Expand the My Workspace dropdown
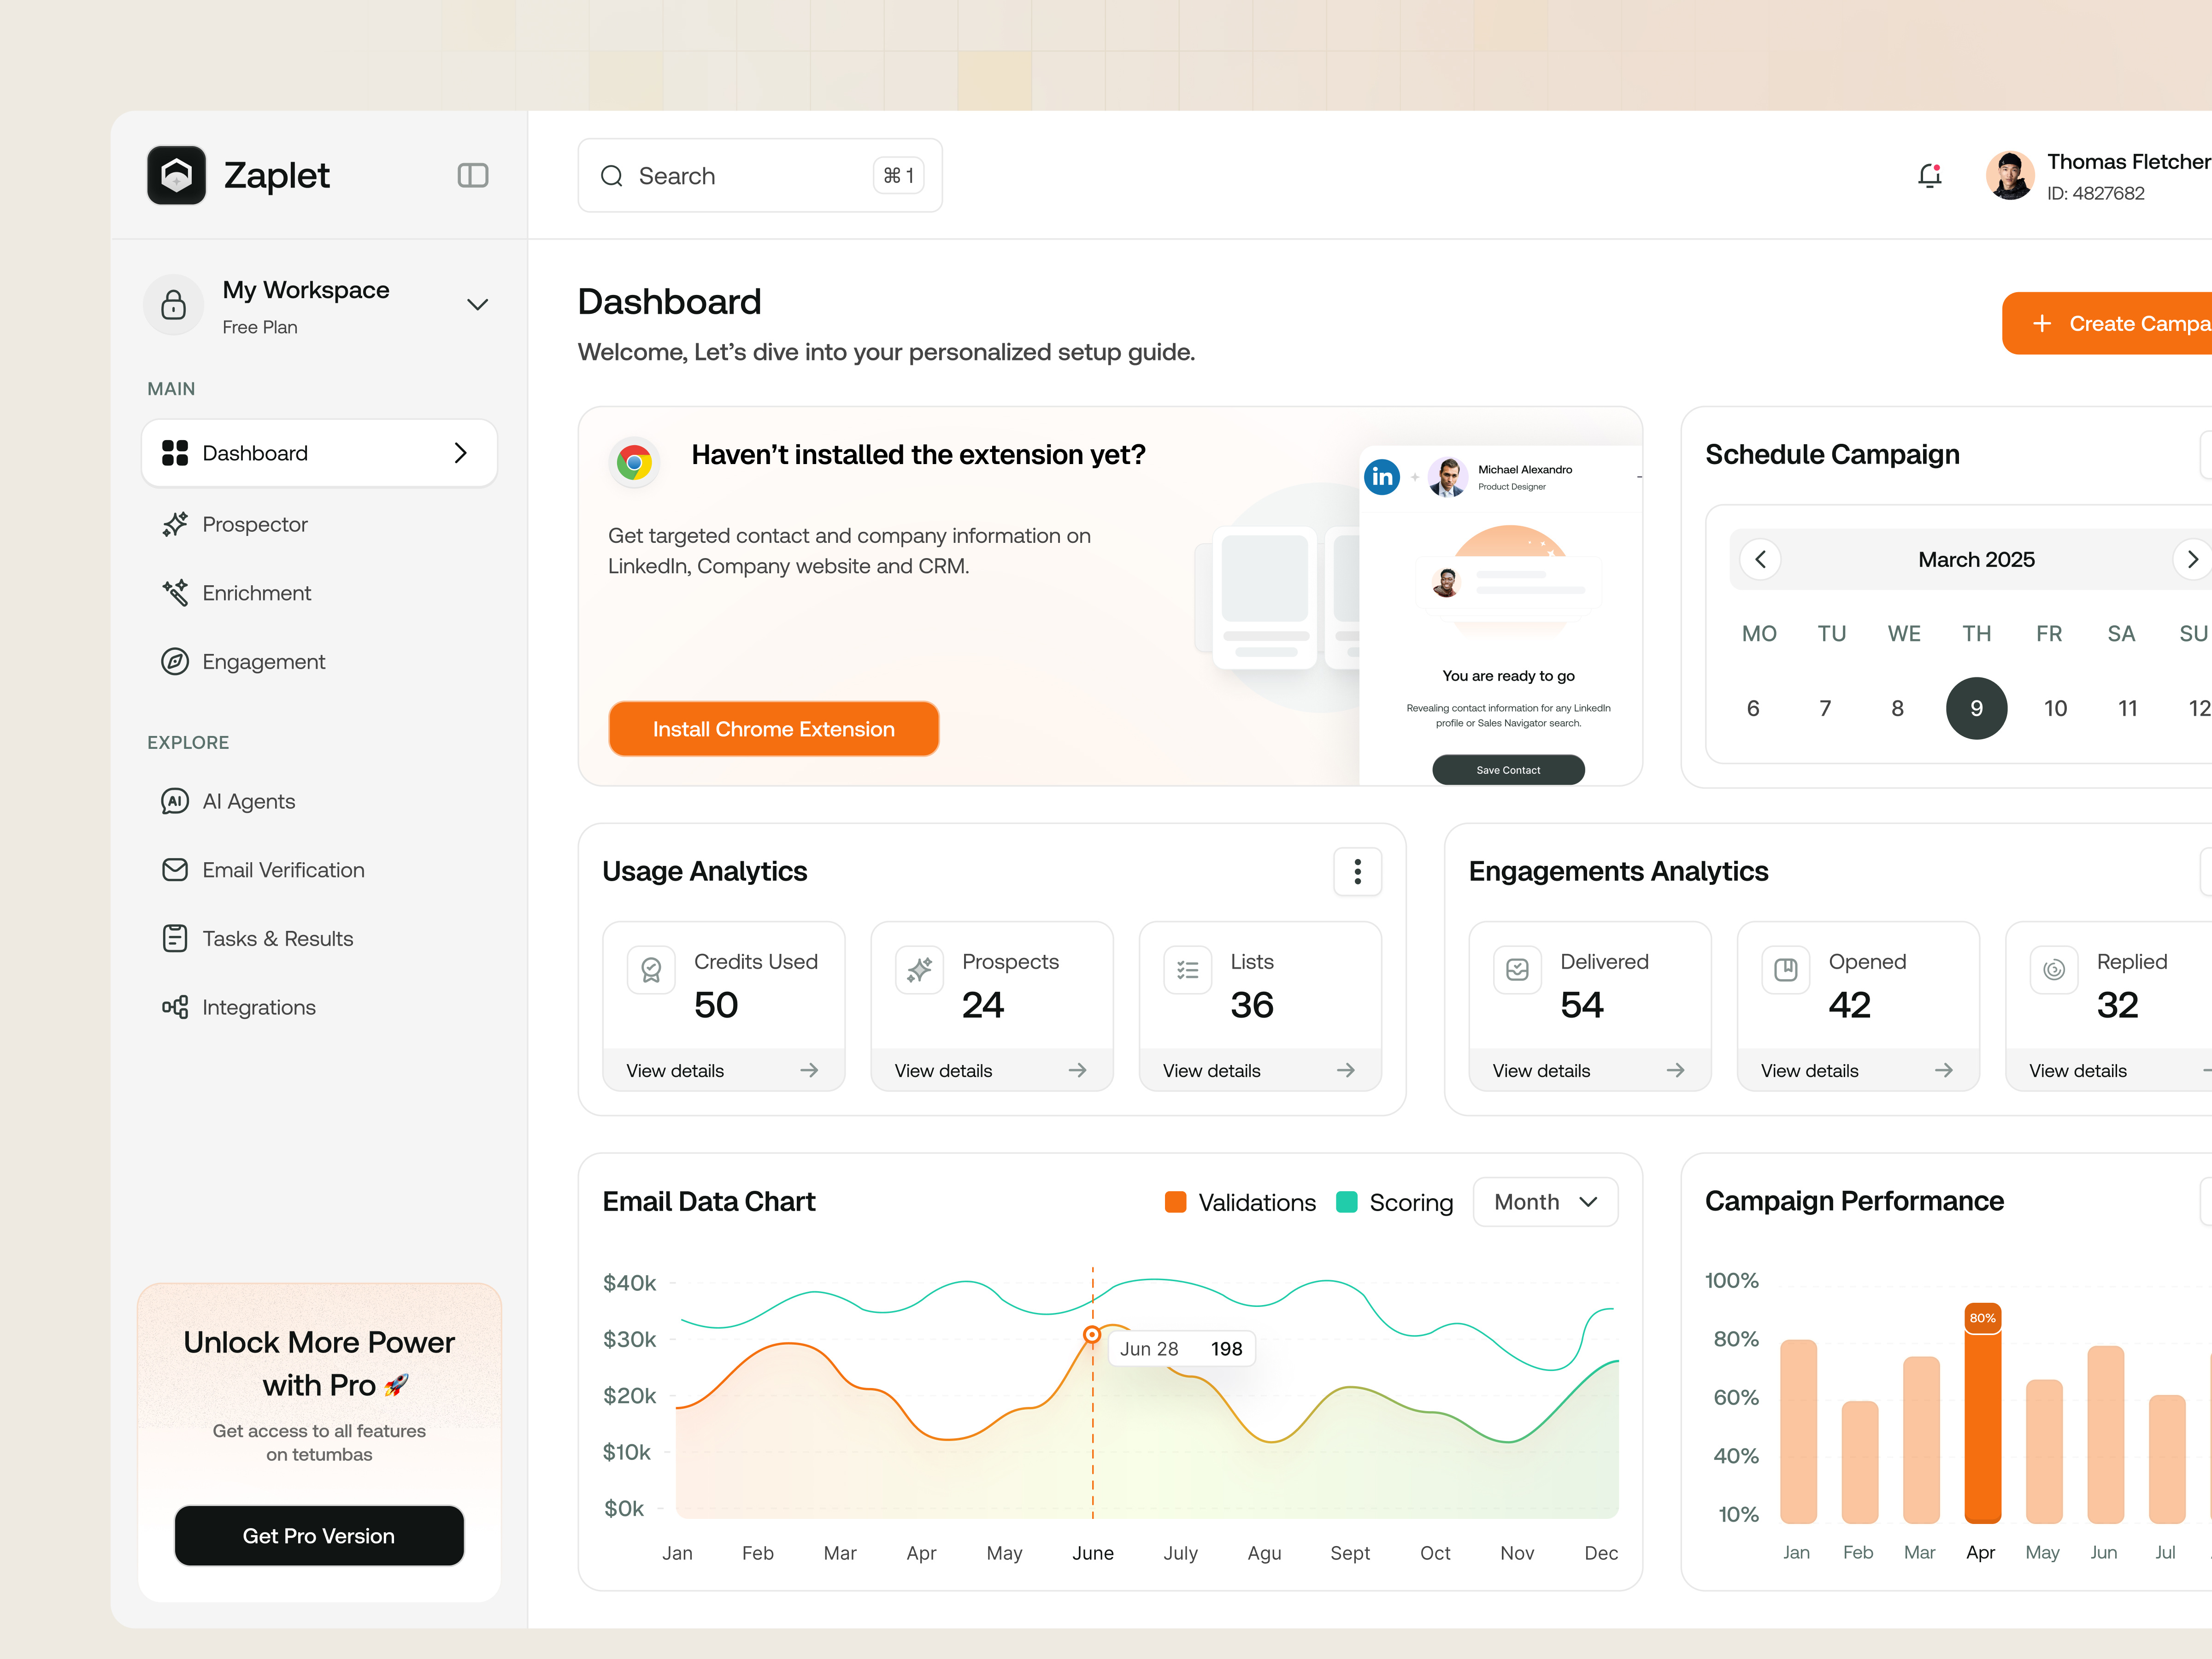The height and width of the screenshot is (1659, 2212). click(x=477, y=304)
